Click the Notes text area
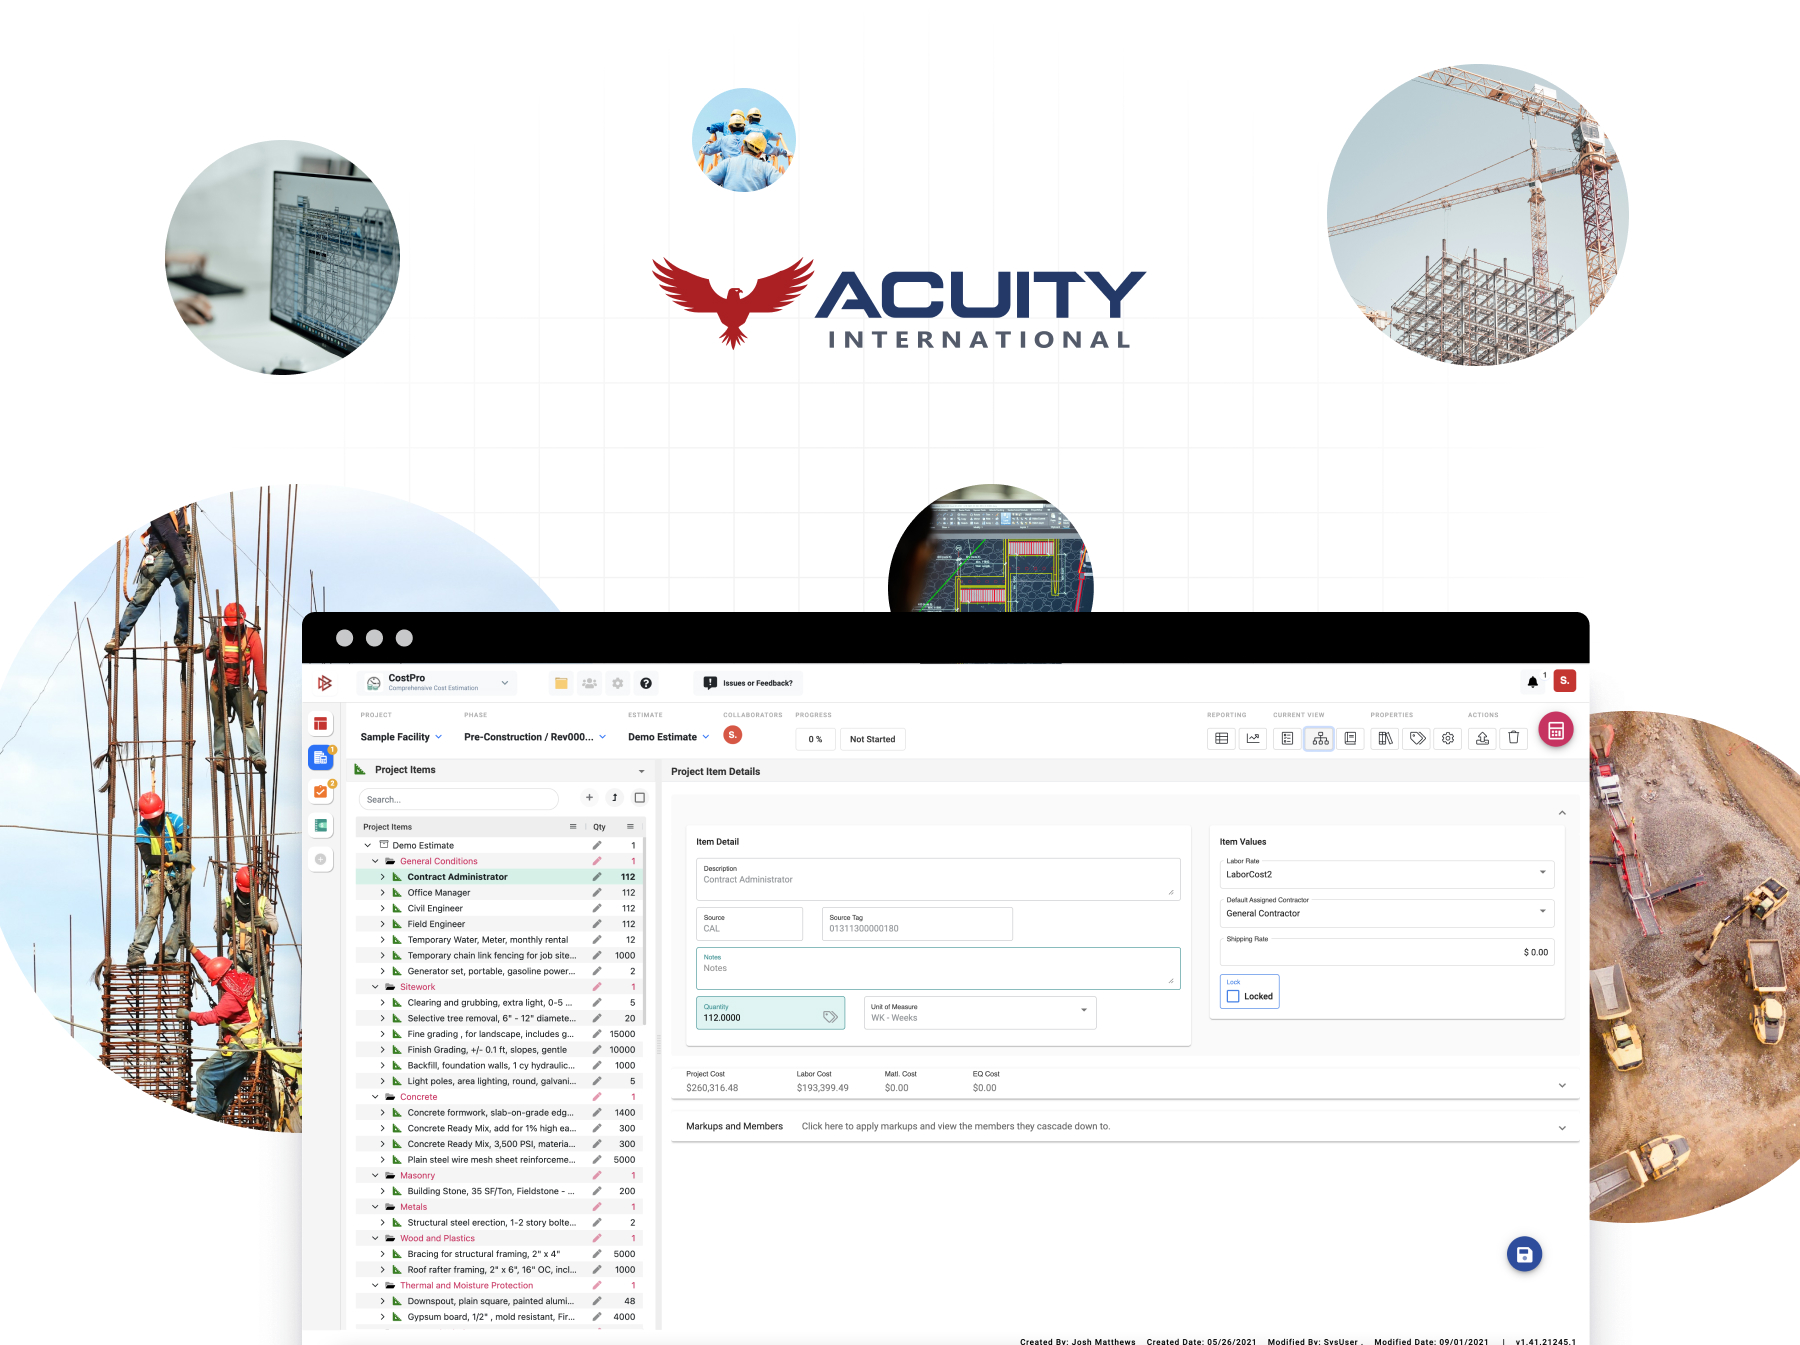Image resolution: width=1800 pixels, height=1345 pixels. 938,968
